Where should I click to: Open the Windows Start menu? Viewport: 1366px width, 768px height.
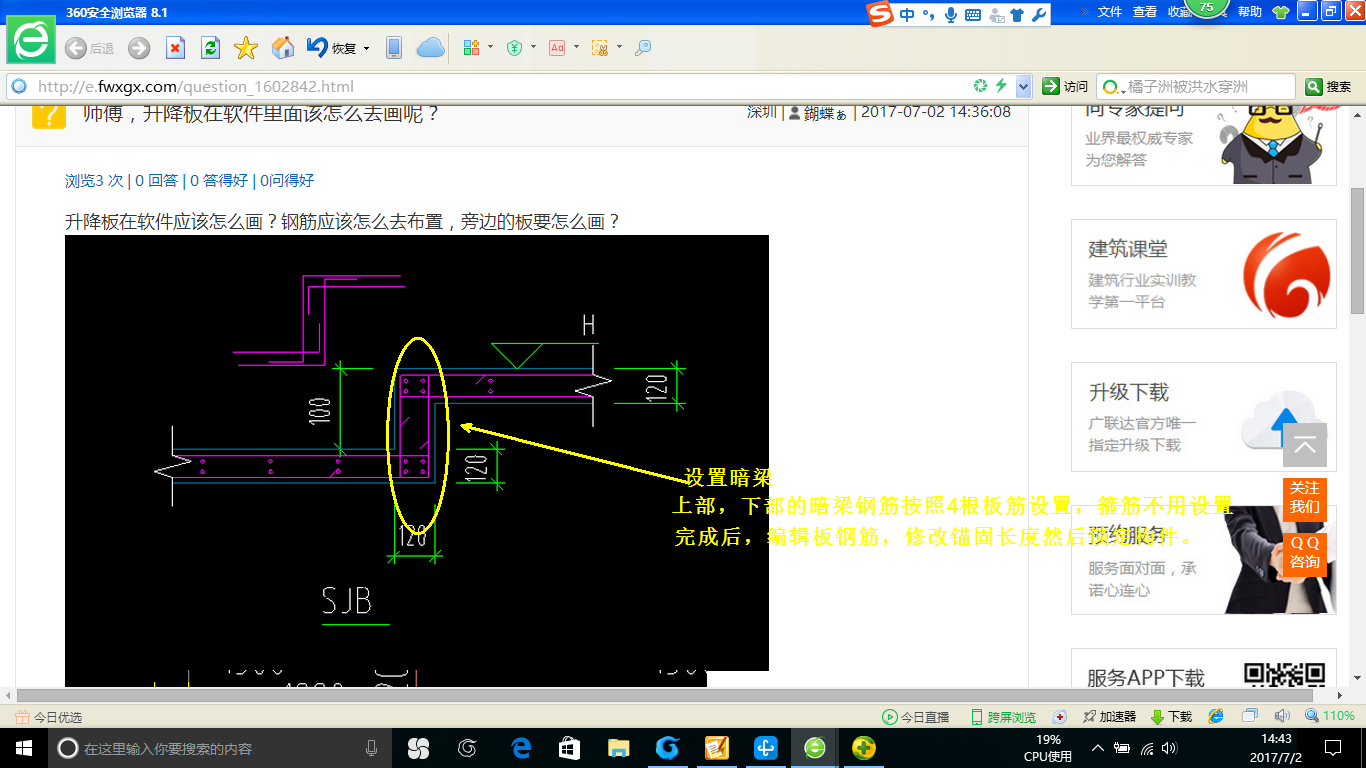pyautogui.click(x=23, y=748)
